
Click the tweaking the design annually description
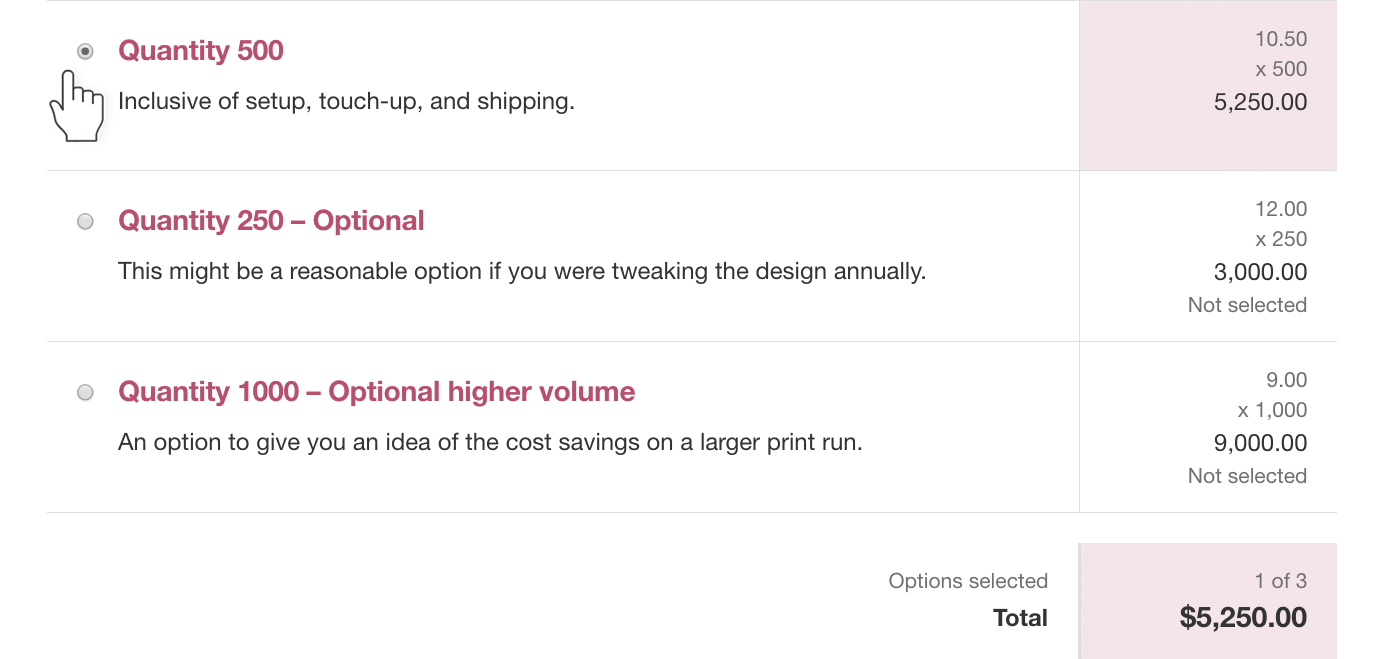click(522, 272)
